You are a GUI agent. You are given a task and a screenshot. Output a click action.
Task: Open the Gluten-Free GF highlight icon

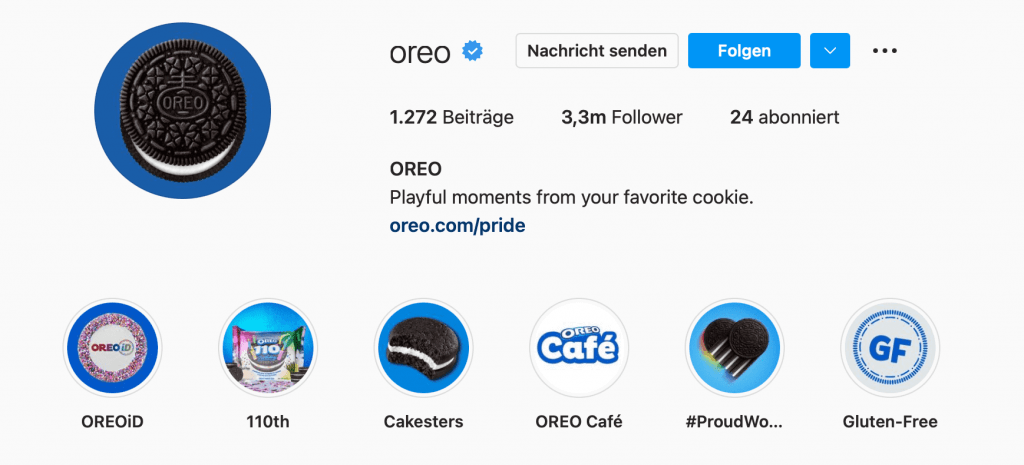(890, 348)
